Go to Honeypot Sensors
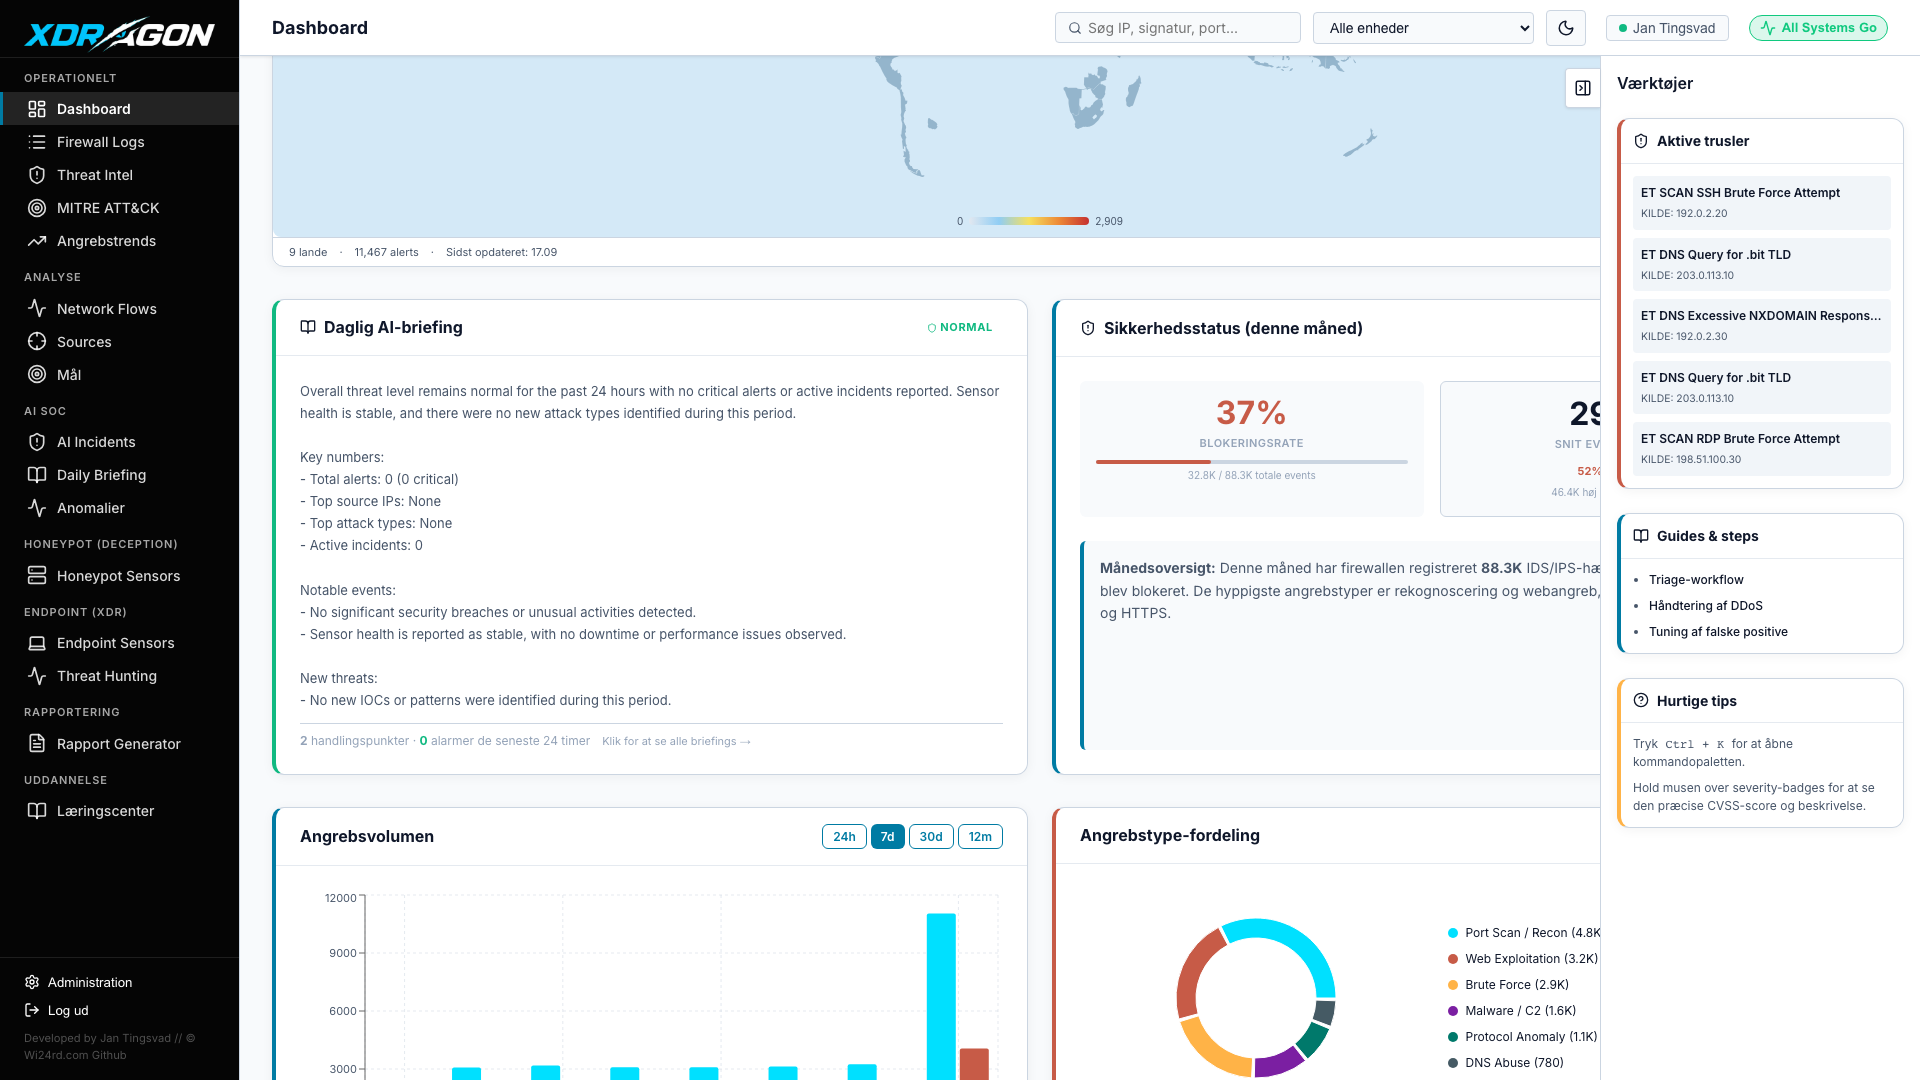The image size is (1920, 1080). (120, 576)
